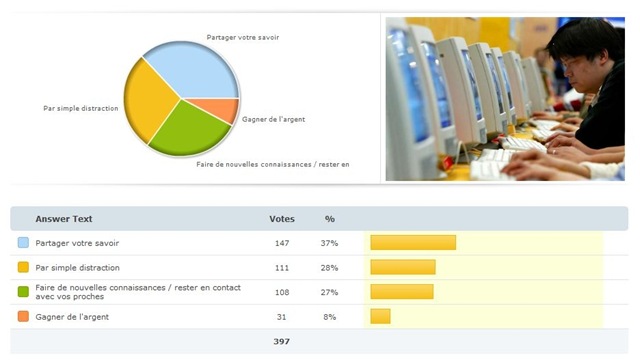Click the Votes column header
640x362 pixels.
click(282, 219)
